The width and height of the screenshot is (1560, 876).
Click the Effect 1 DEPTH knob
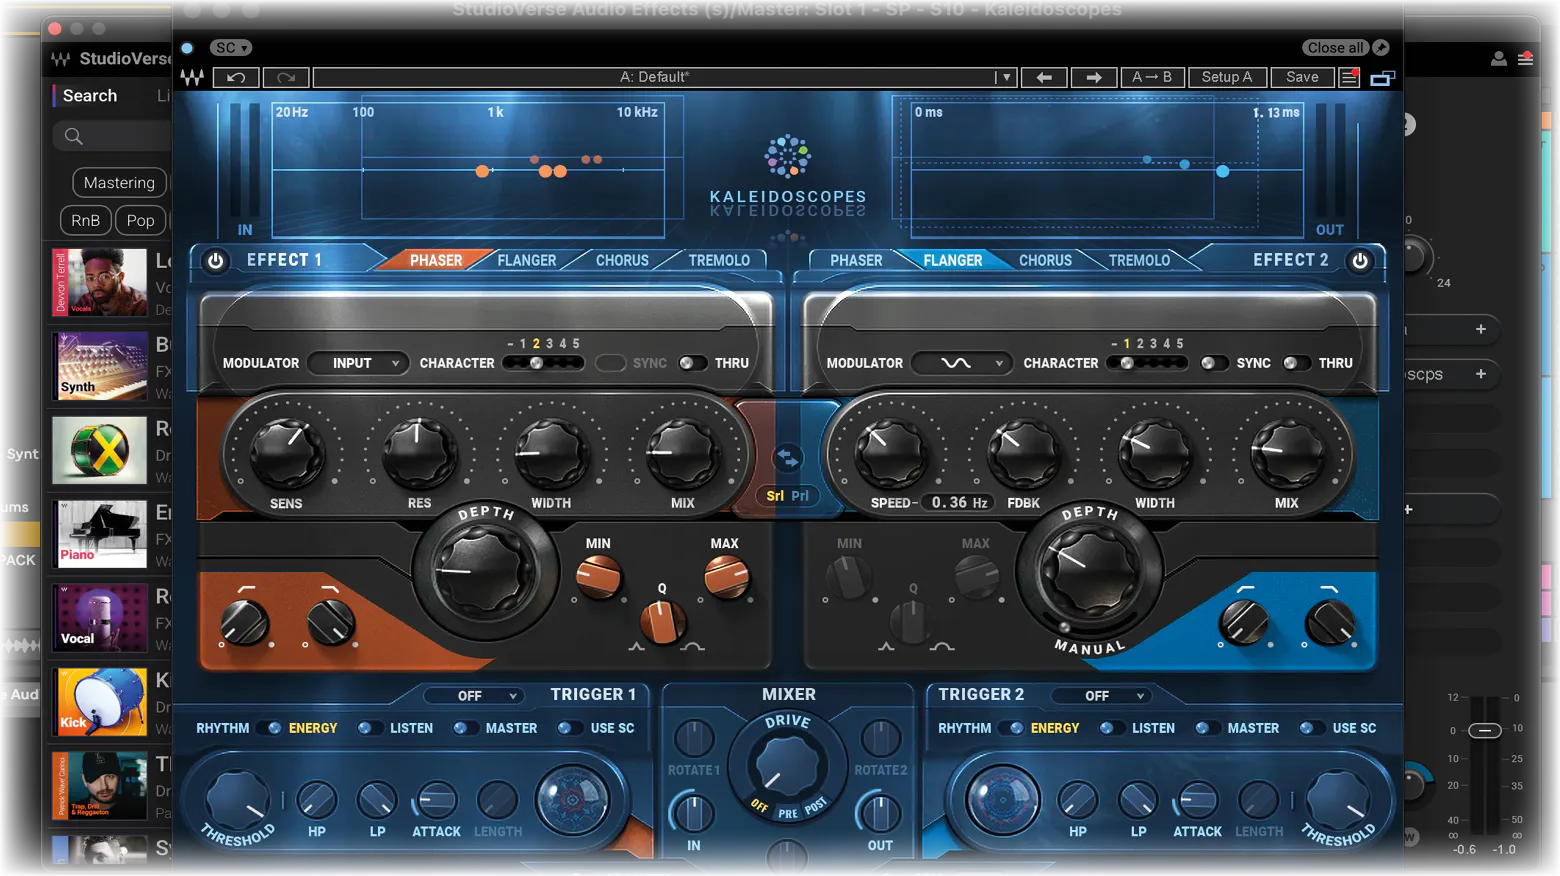(484, 569)
